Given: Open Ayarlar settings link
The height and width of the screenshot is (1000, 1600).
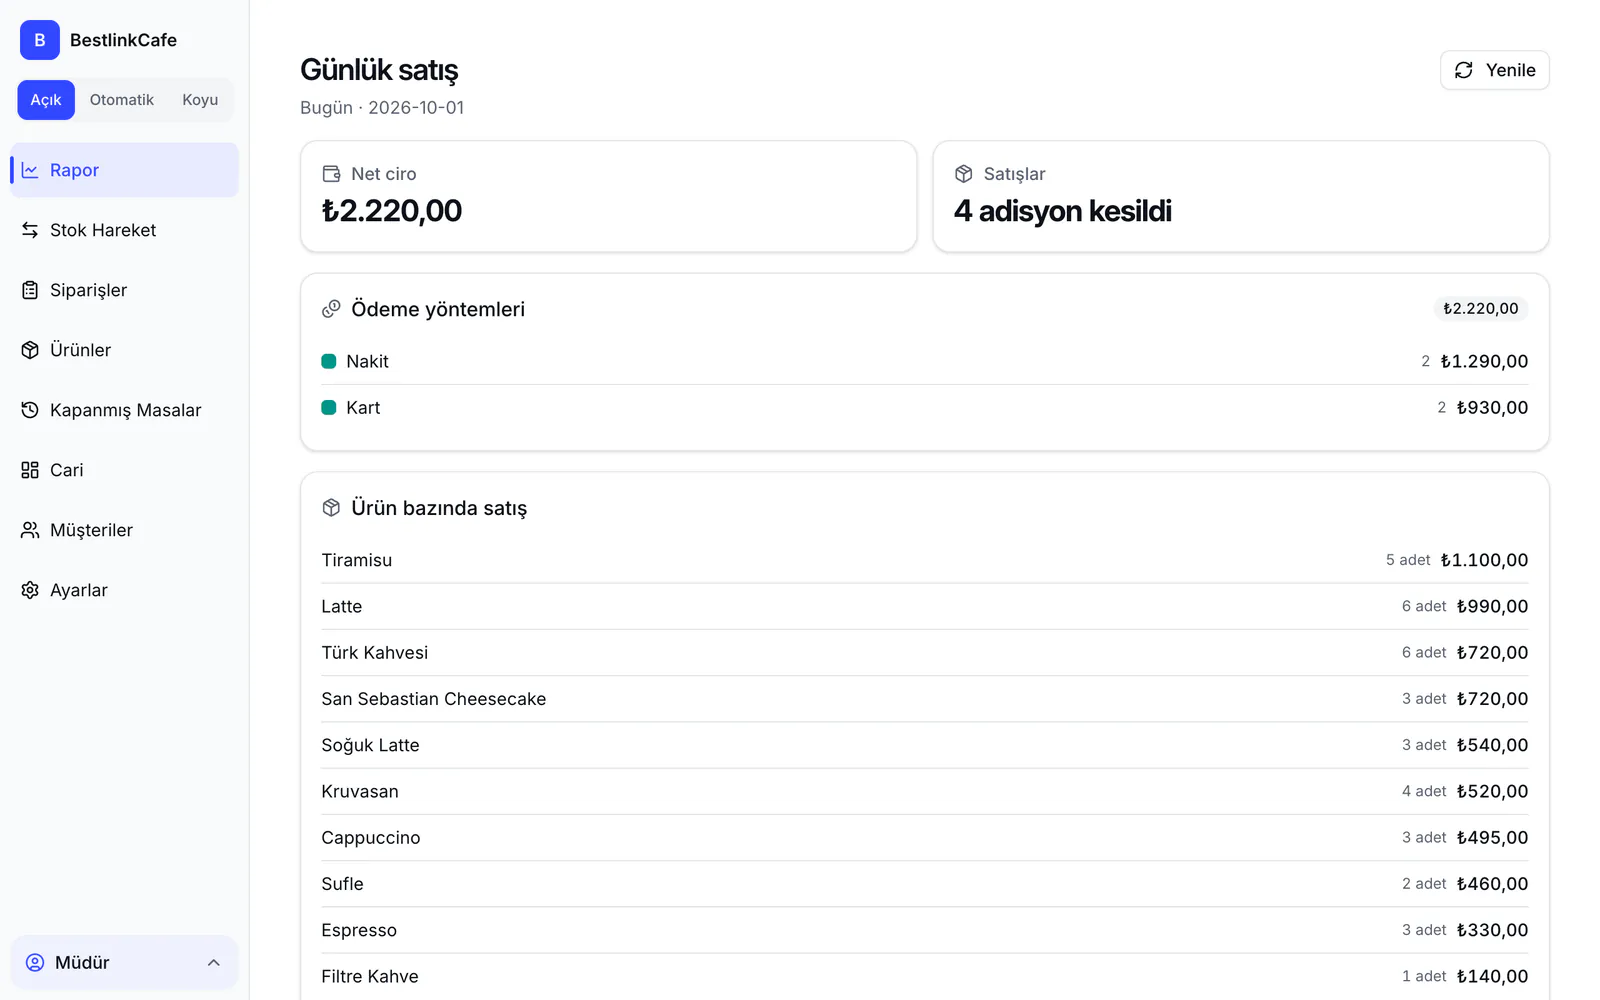Looking at the screenshot, I should pos(124,590).
